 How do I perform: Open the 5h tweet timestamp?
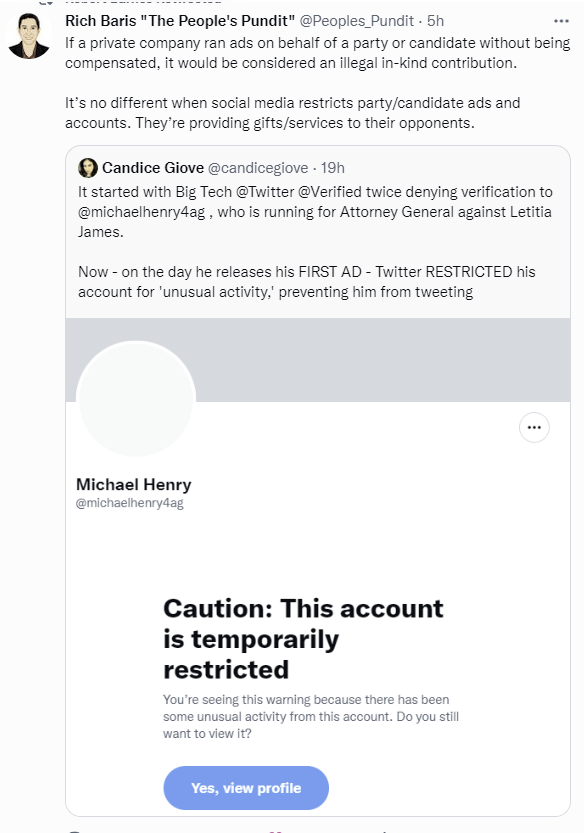point(435,21)
